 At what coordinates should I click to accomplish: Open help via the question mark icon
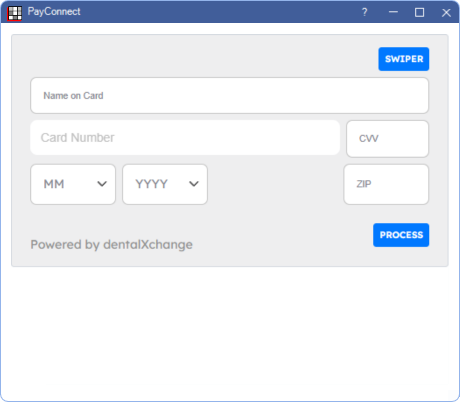pos(365,12)
